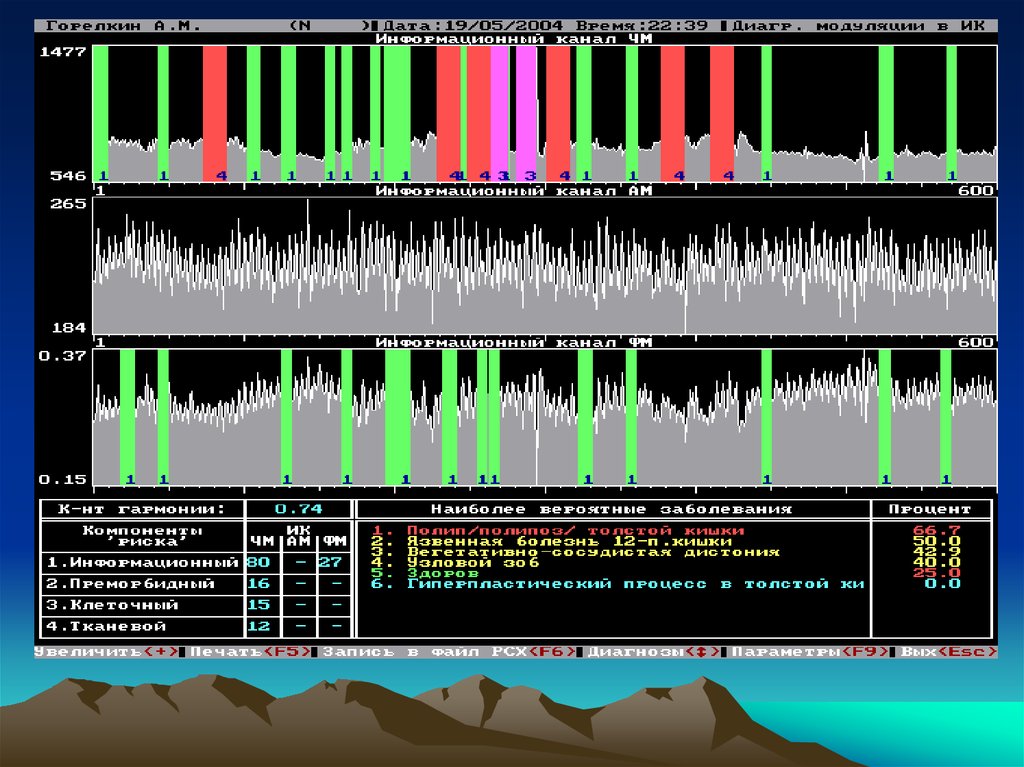This screenshot has width=1024, height=767.
Task: Click Печать <F5> to print
Action: click(x=250, y=652)
